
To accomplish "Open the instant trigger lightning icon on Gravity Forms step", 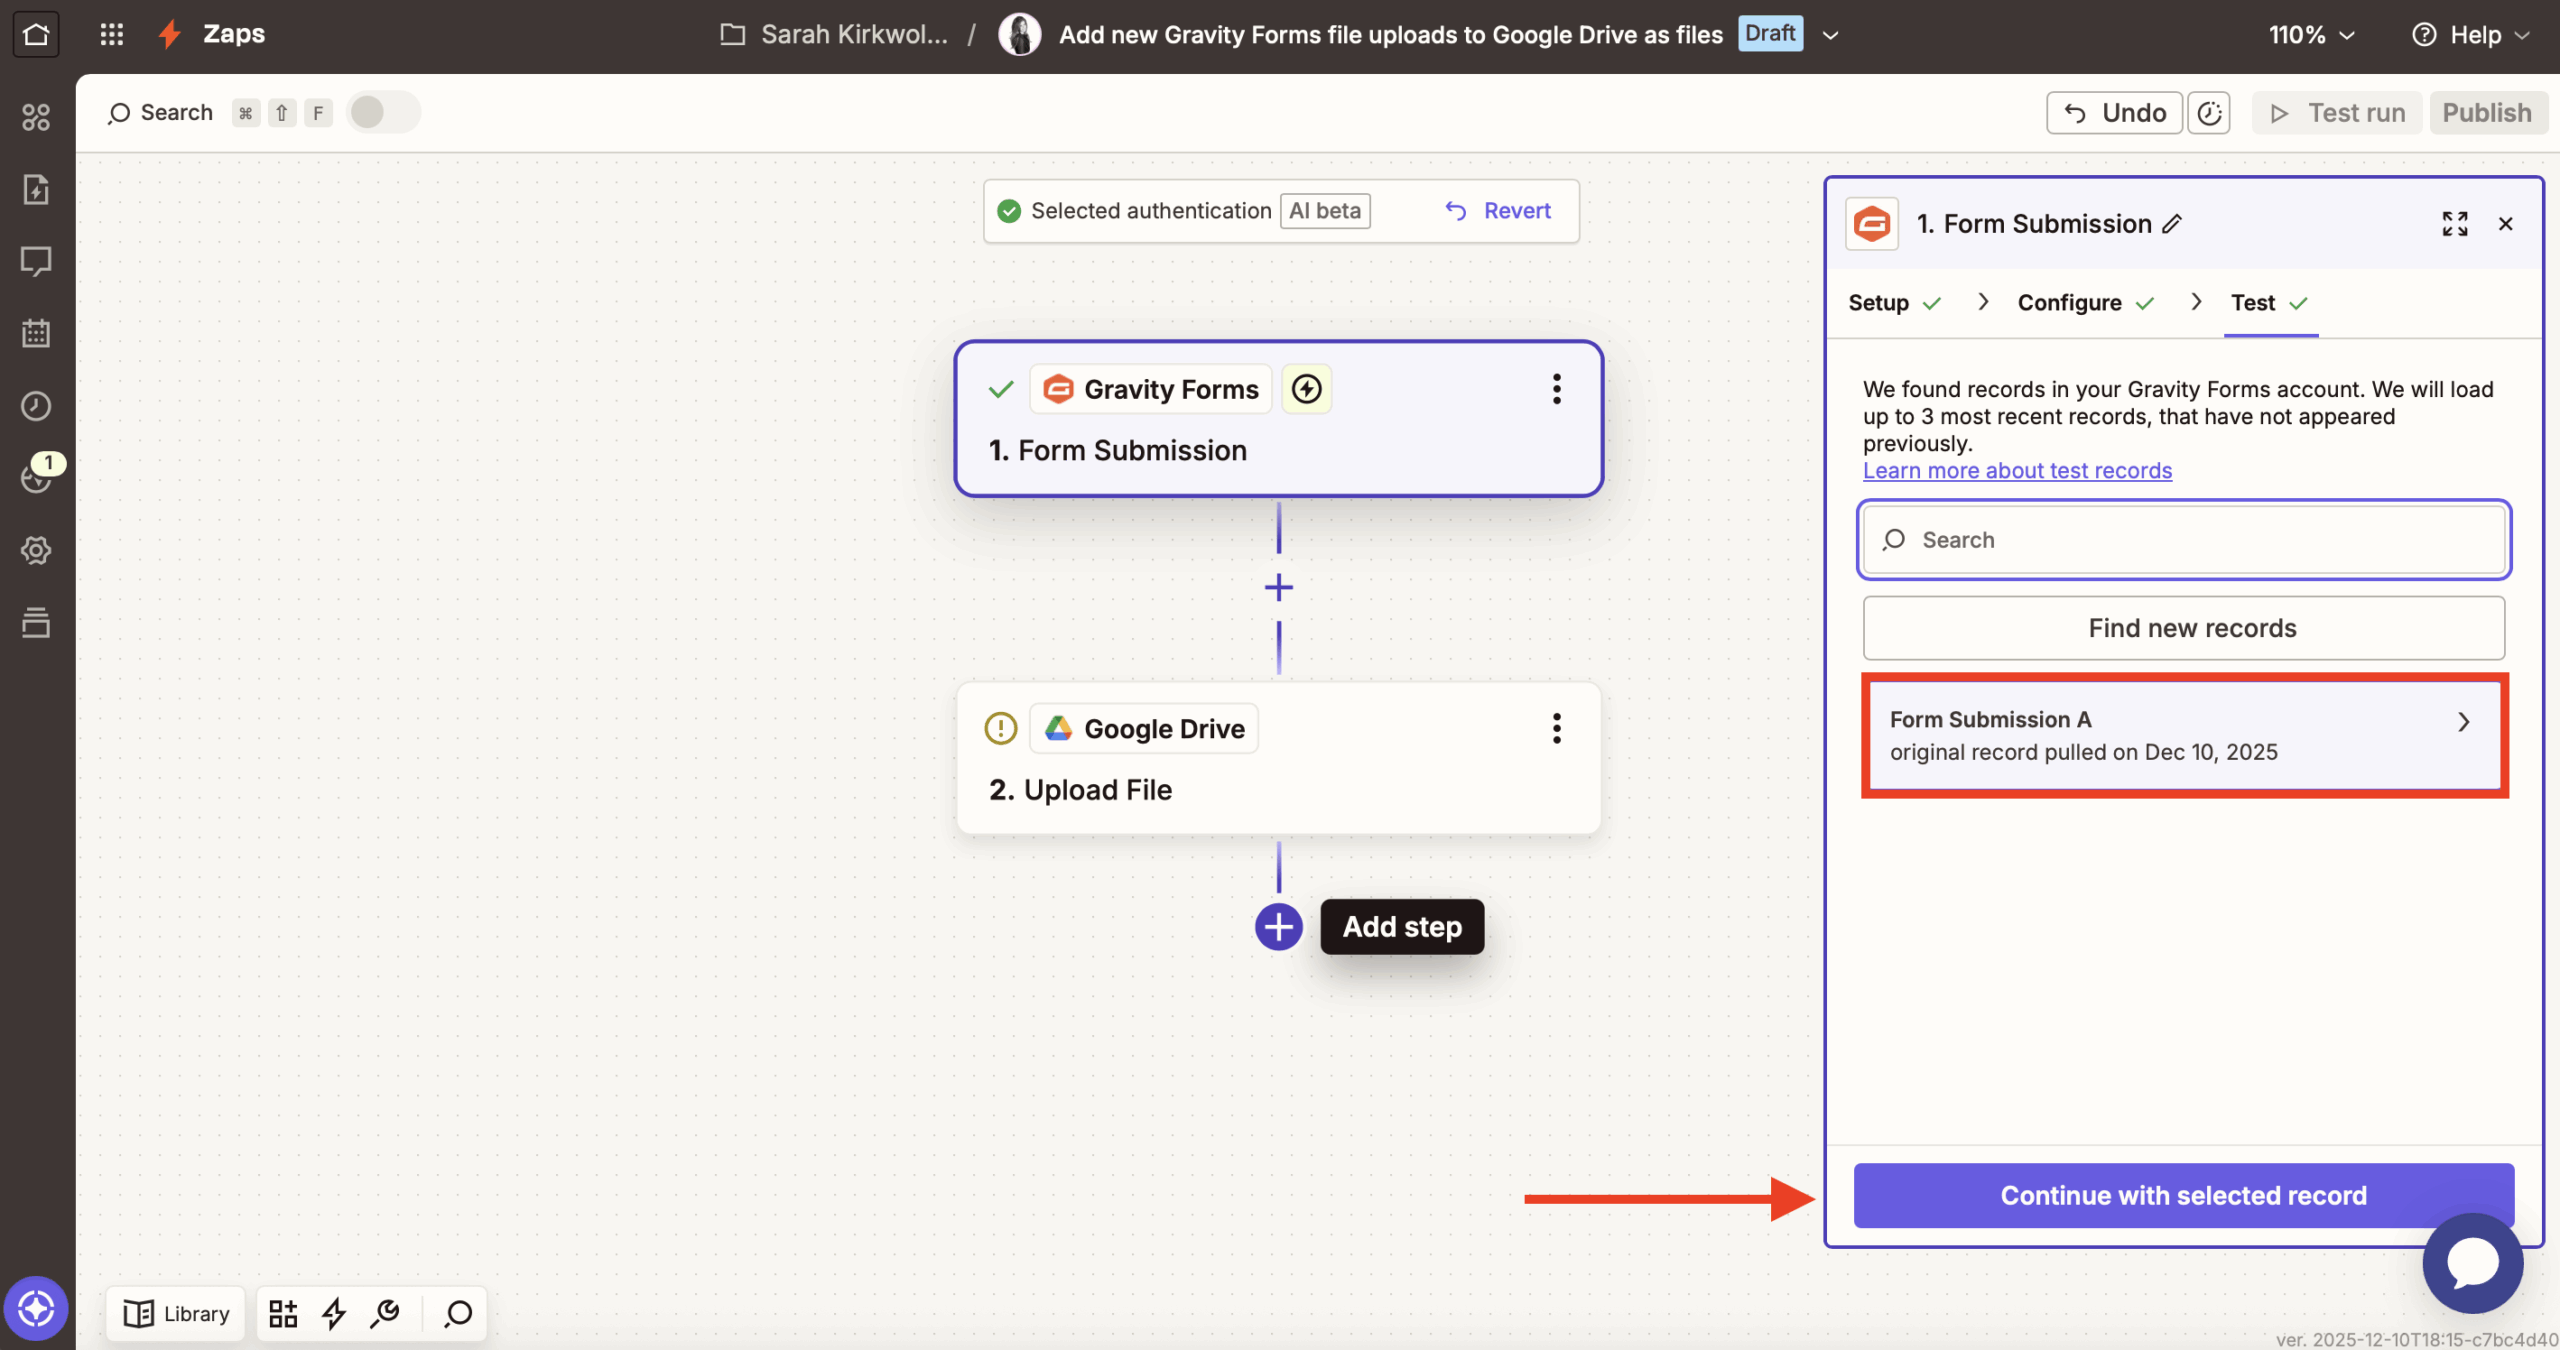I will tap(1306, 388).
